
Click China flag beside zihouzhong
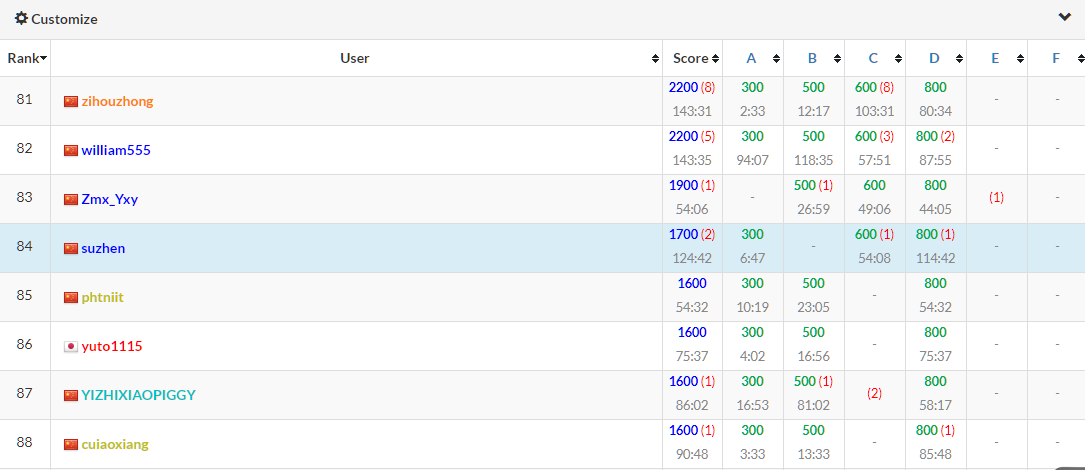(71, 102)
